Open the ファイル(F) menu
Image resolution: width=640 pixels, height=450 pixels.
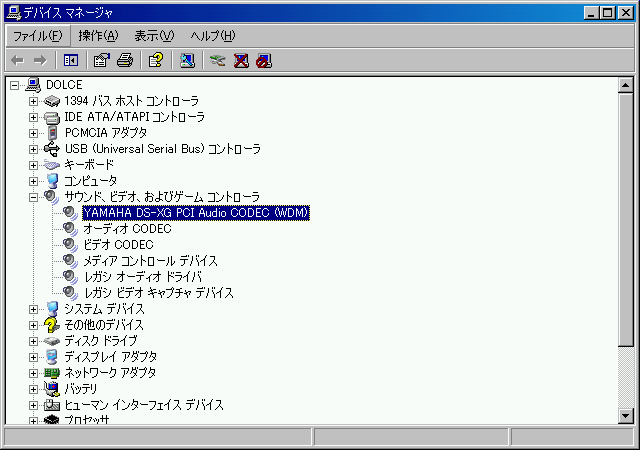(38, 36)
